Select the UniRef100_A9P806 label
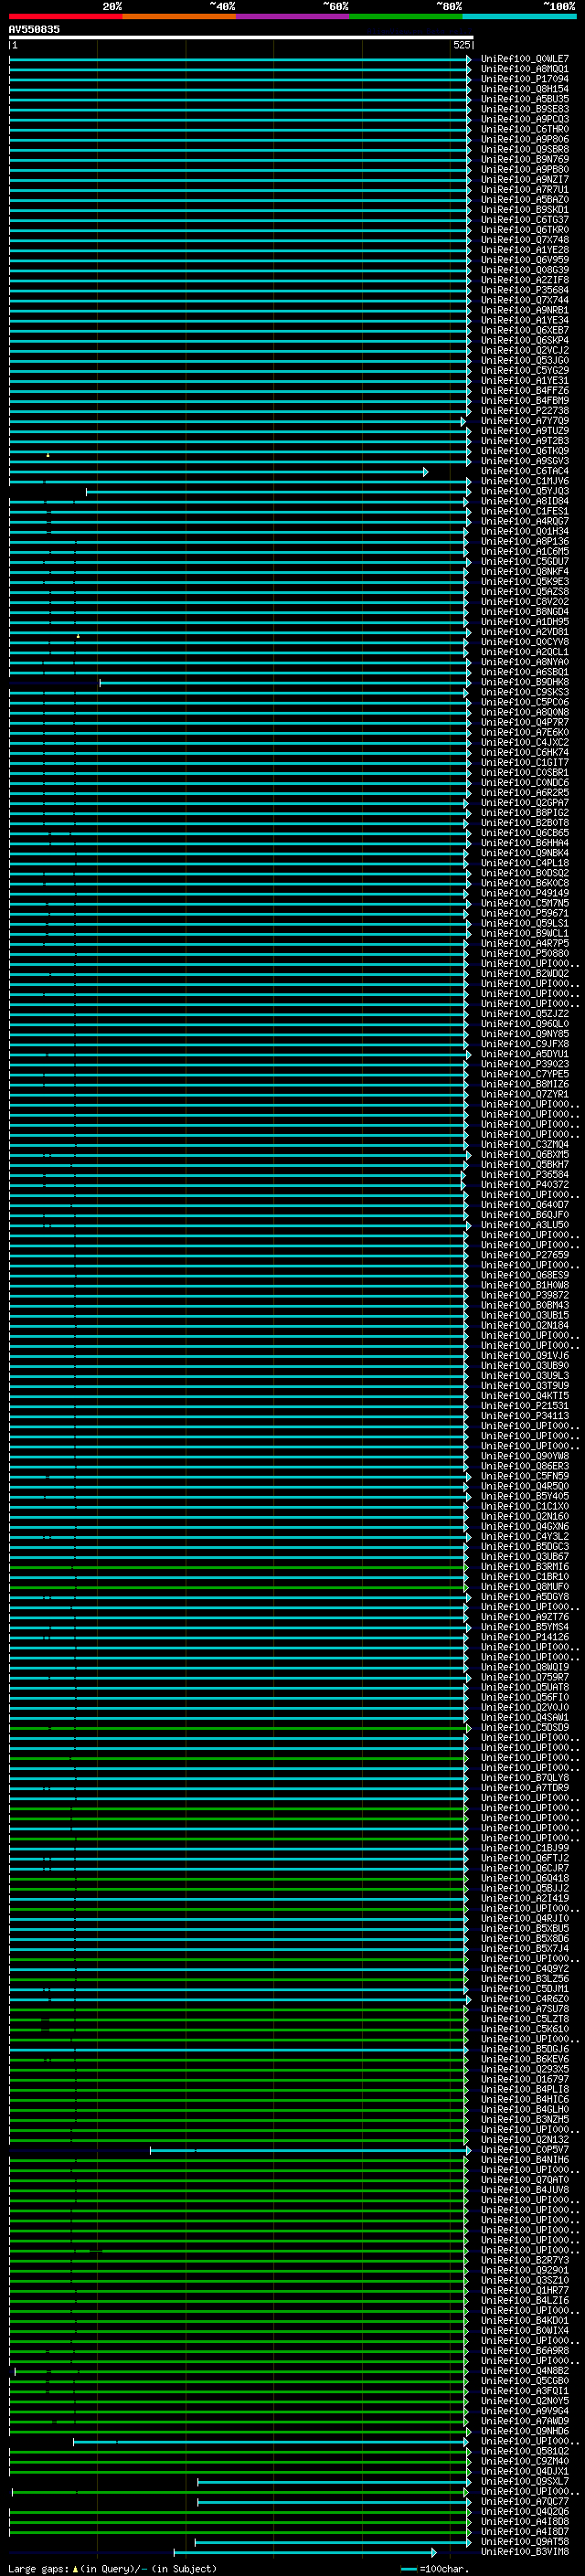The width and height of the screenshot is (585, 2576). 524,139
